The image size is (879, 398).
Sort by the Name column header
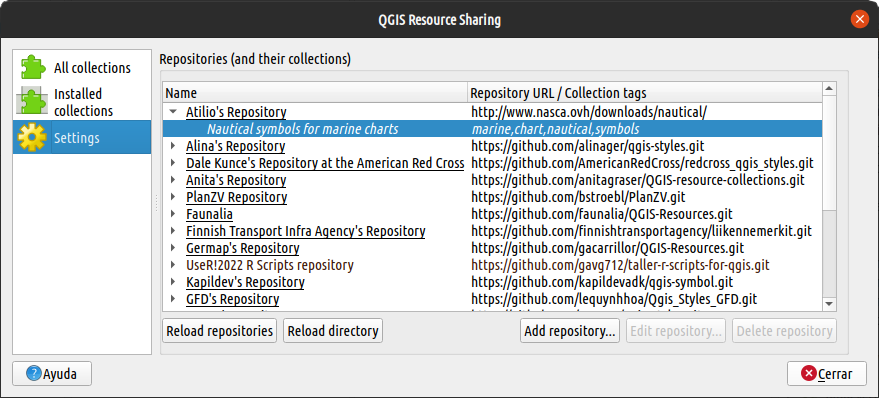point(315,92)
